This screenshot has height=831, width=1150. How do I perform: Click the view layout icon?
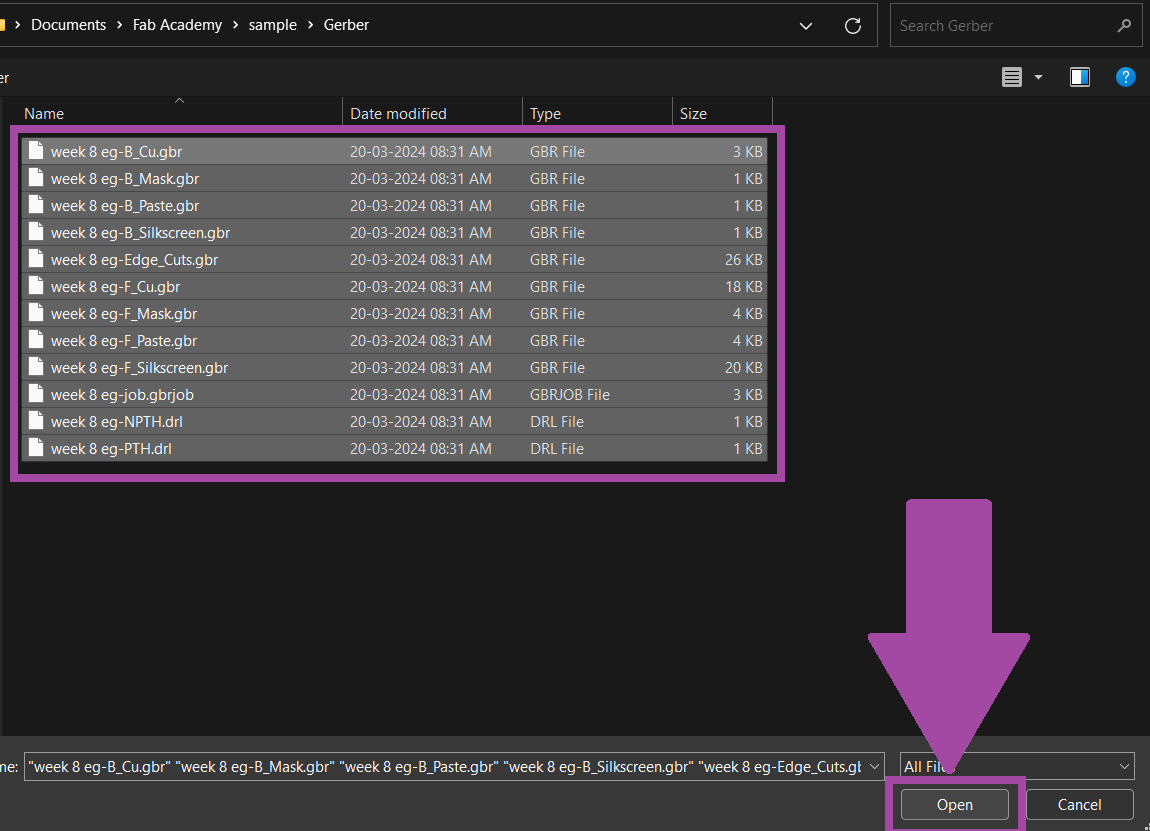[x=1012, y=77]
